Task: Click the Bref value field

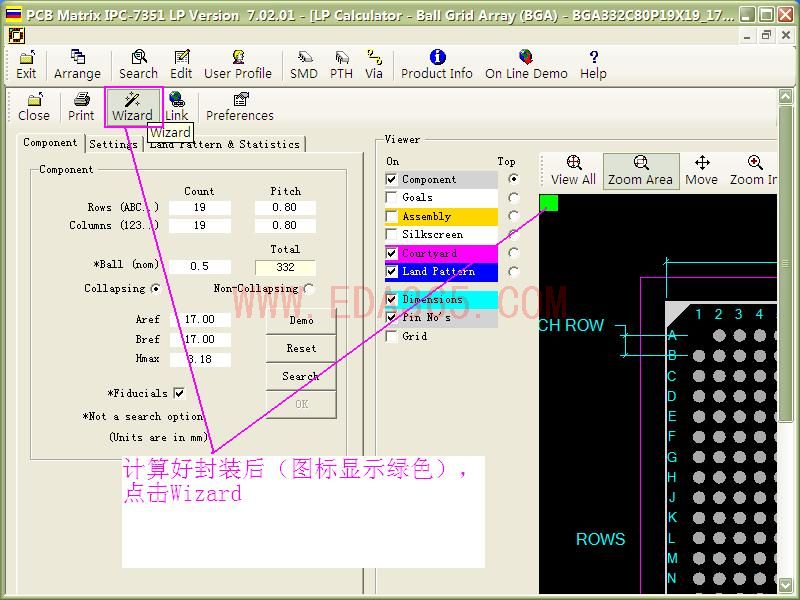Action: (x=199, y=339)
